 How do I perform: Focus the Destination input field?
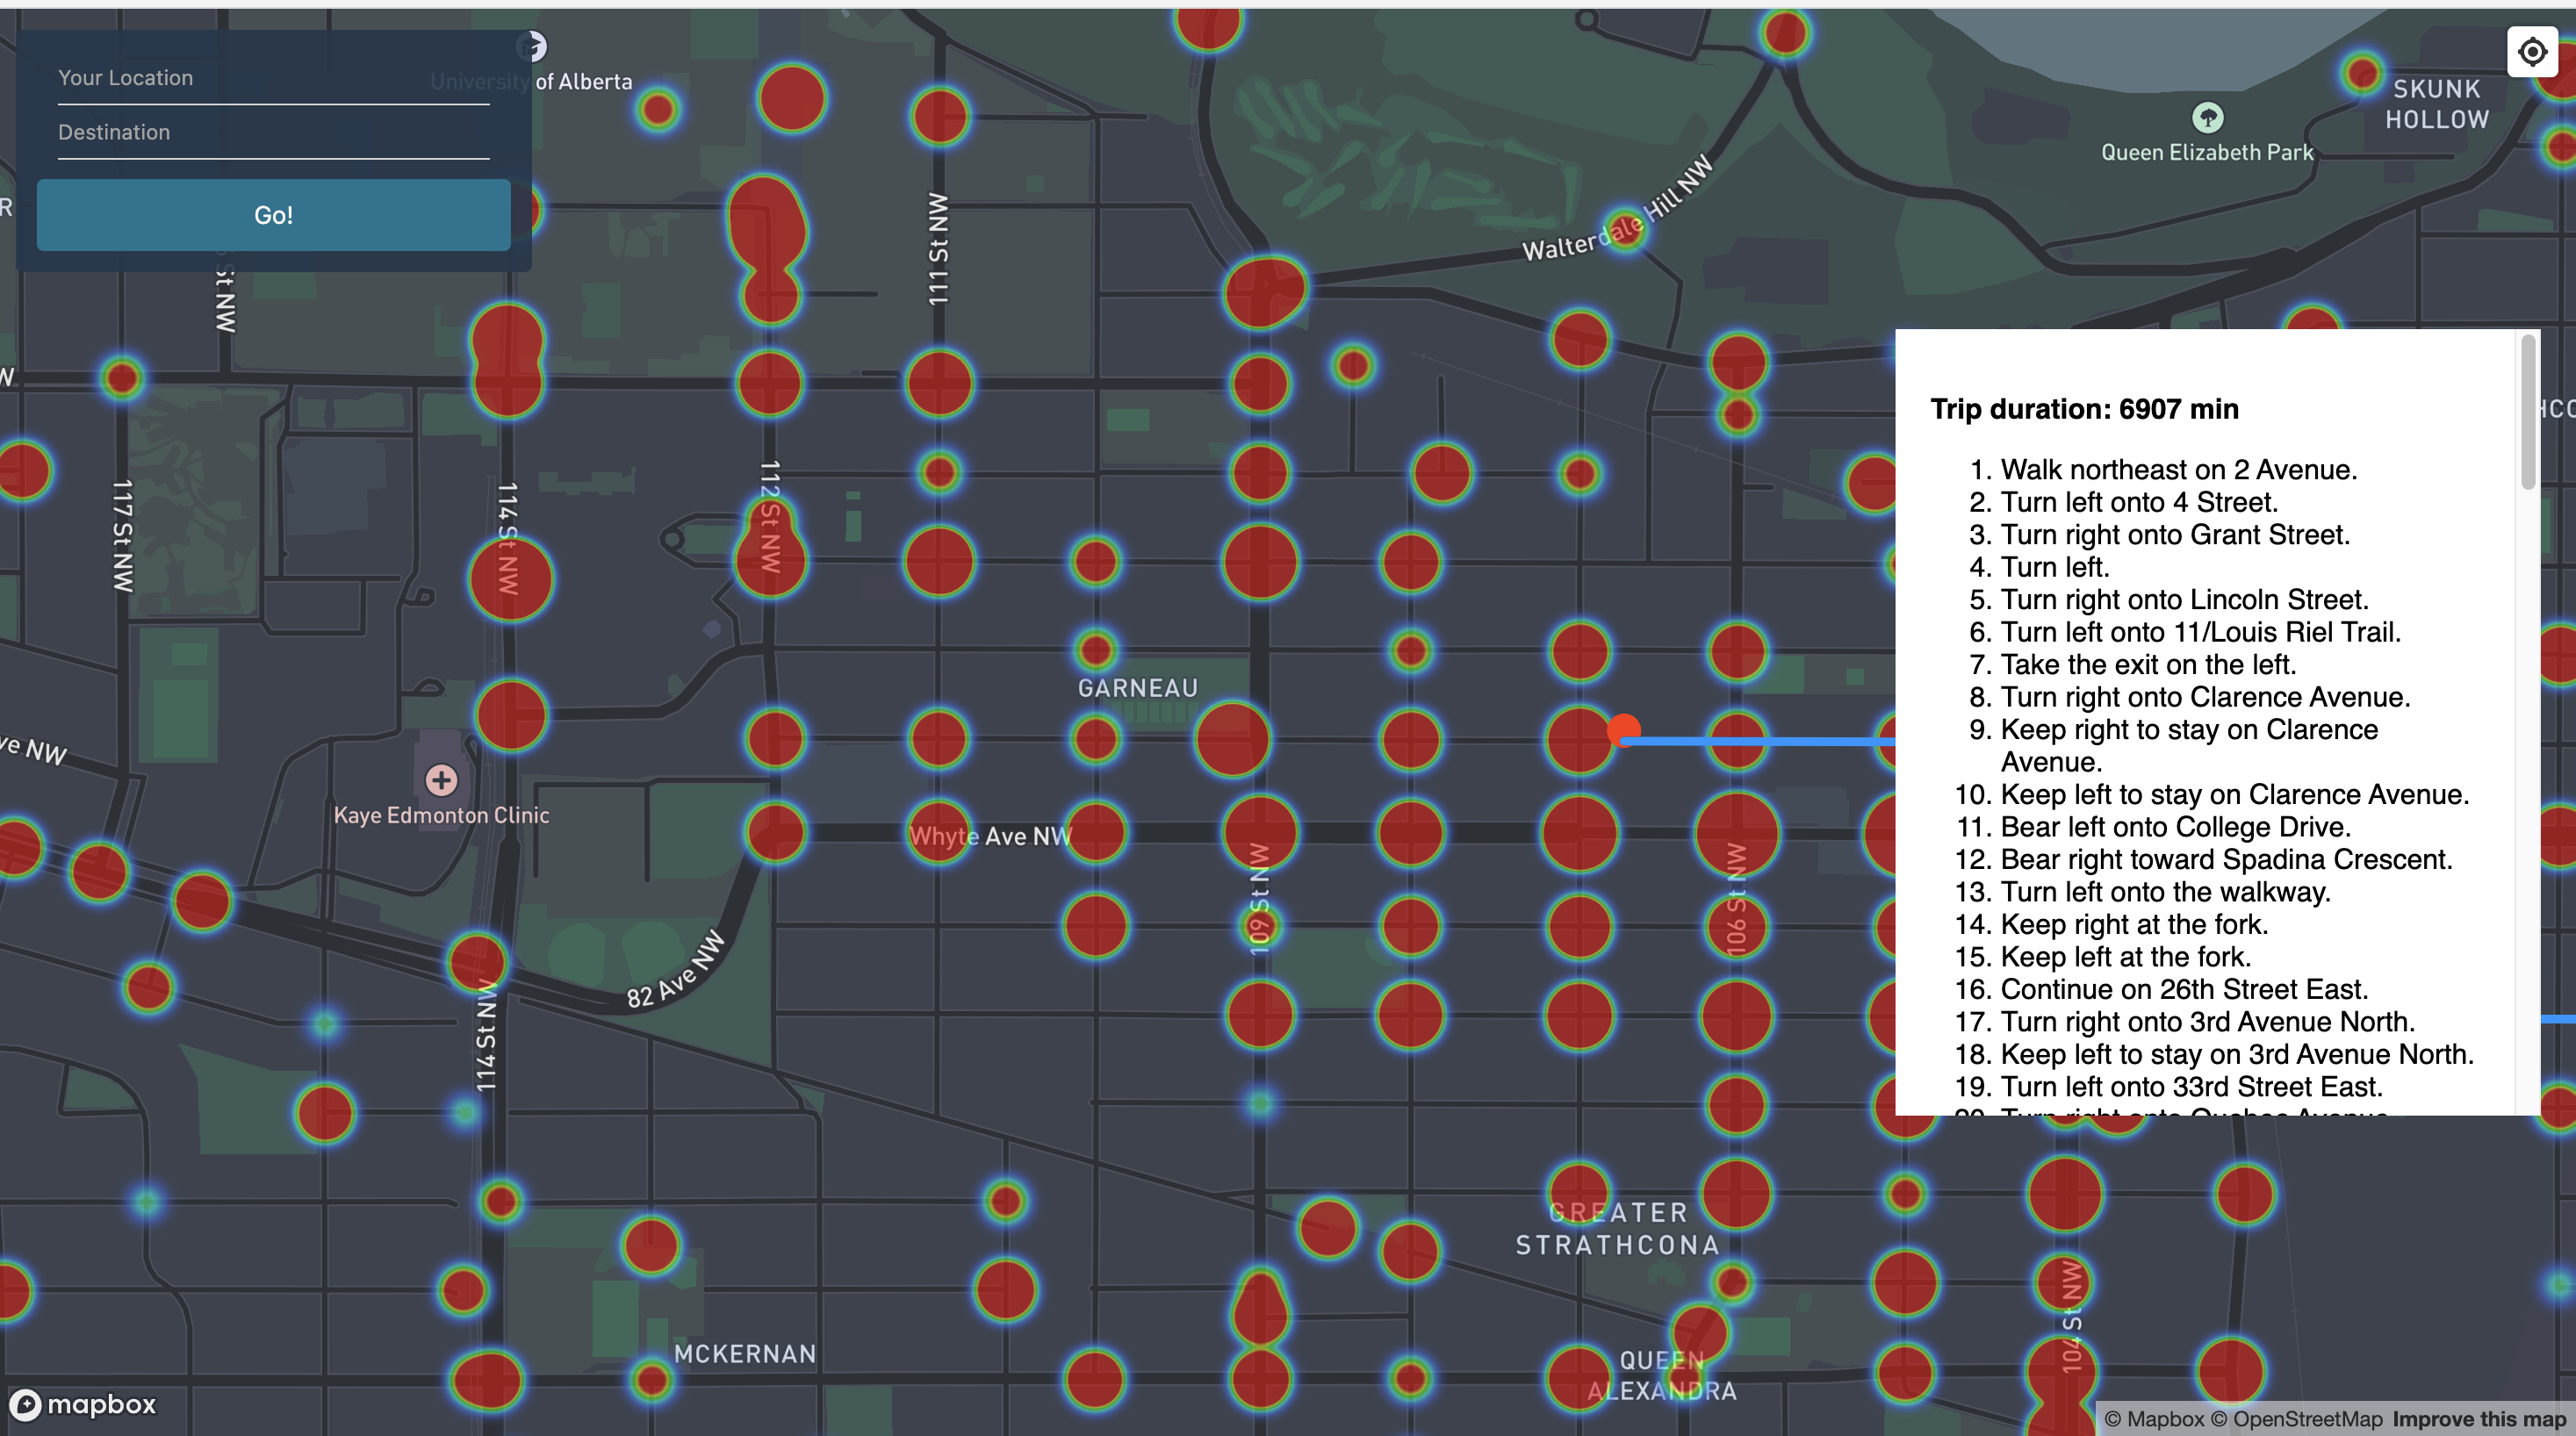[x=273, y=133]
